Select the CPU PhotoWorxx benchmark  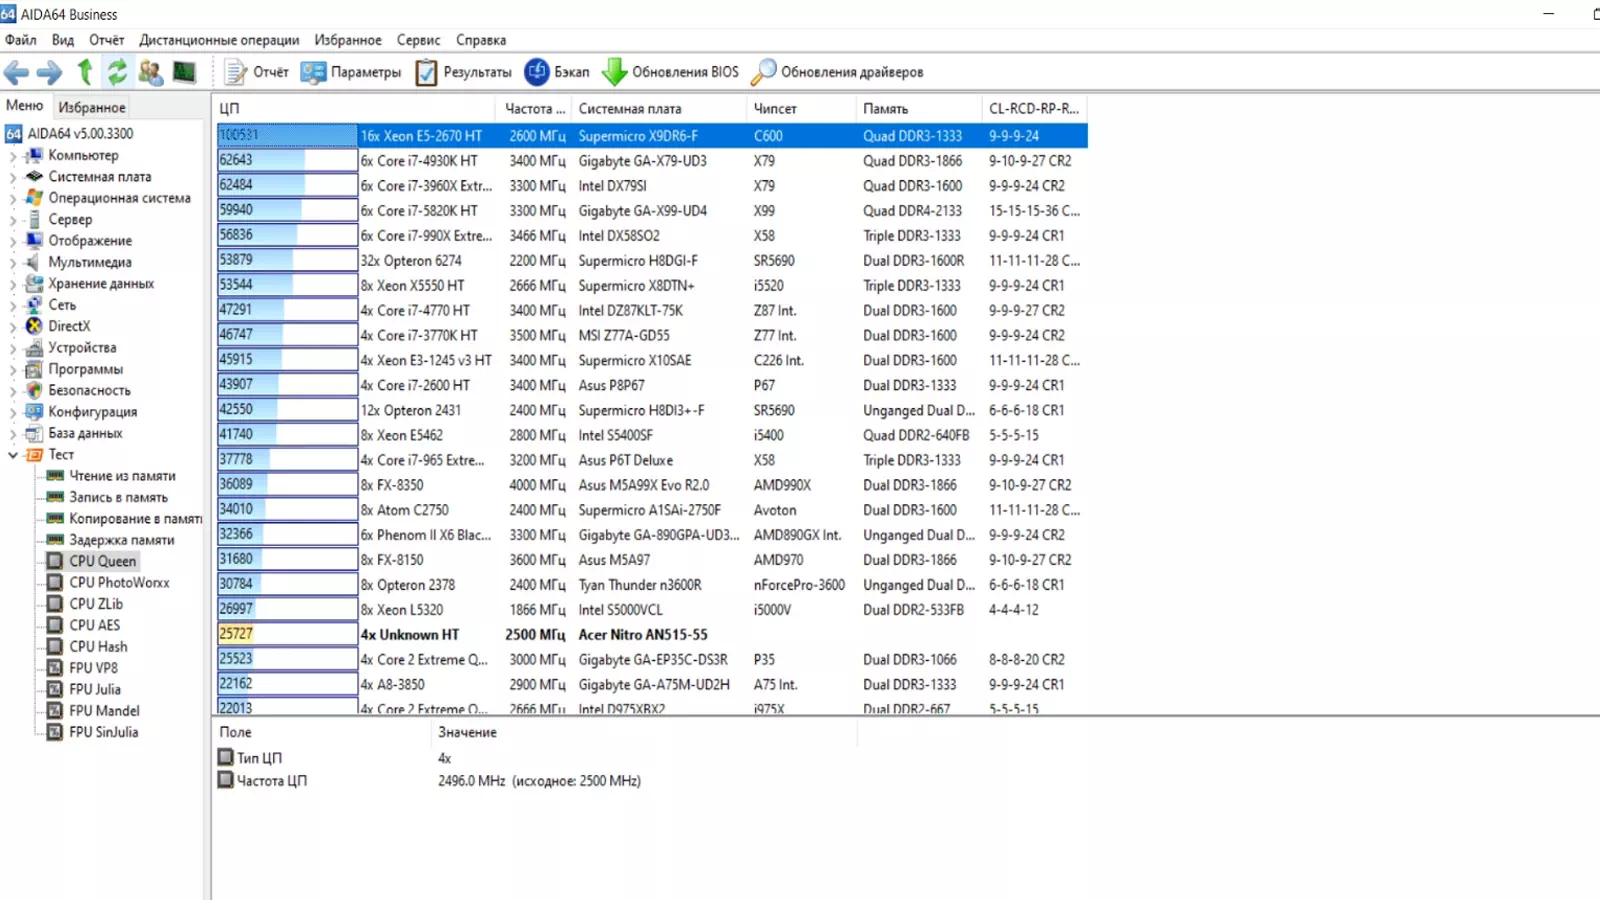click(x=119, y=582)
